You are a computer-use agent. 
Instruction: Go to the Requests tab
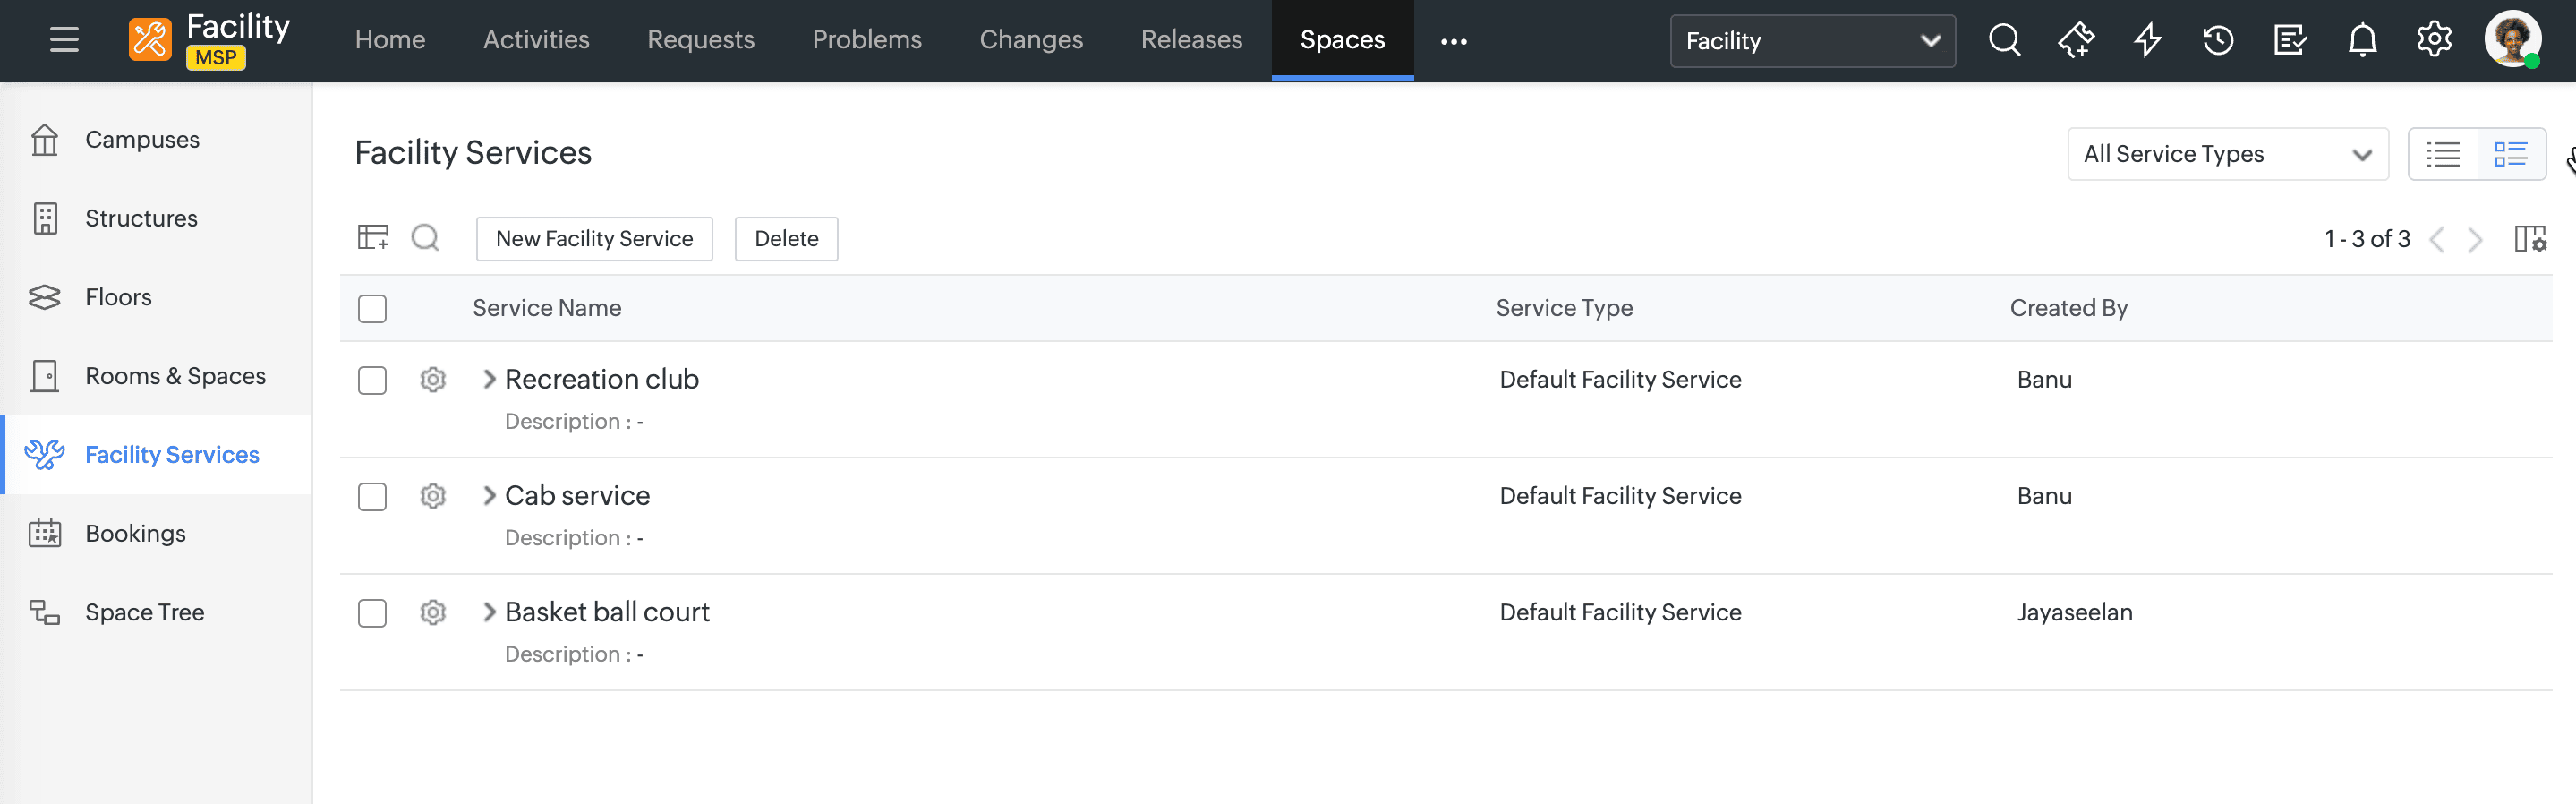[x=700, y=40]
